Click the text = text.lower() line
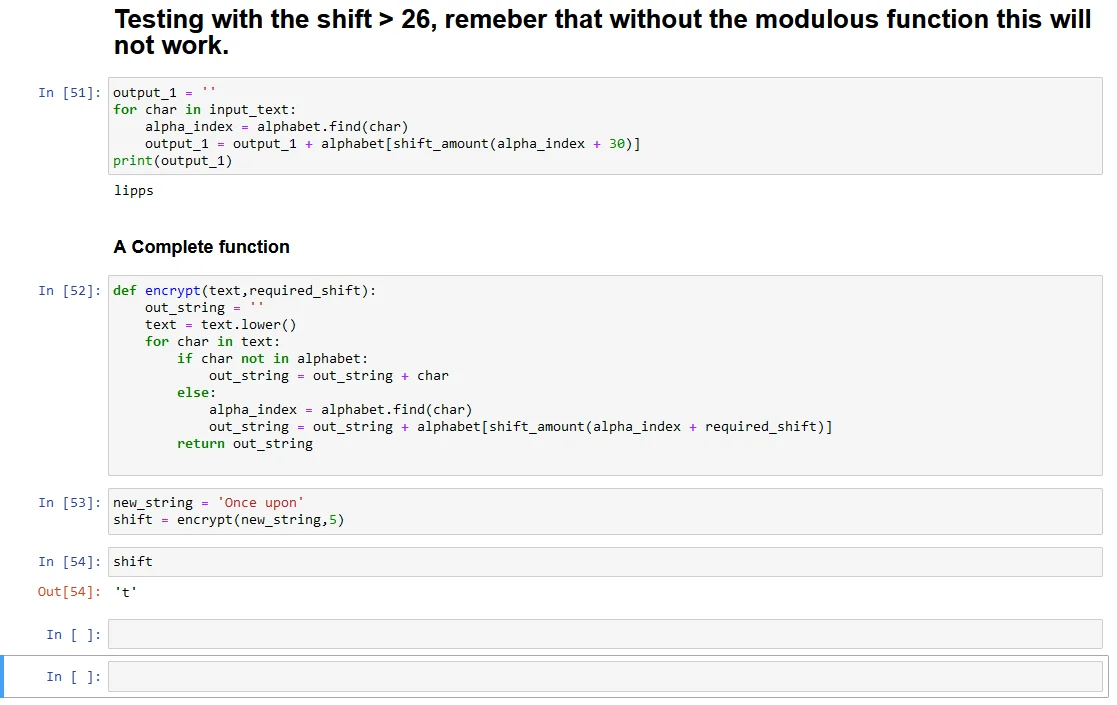The image size is (1117, 705). [x=220, y=325]
